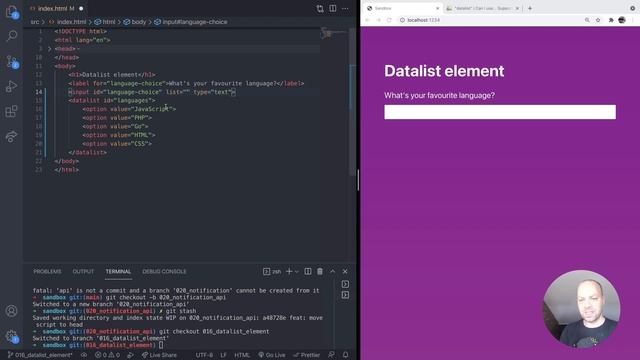The image size is (640, 360).
Task: Click Go Live in status bar
Action: pos(272,355)
